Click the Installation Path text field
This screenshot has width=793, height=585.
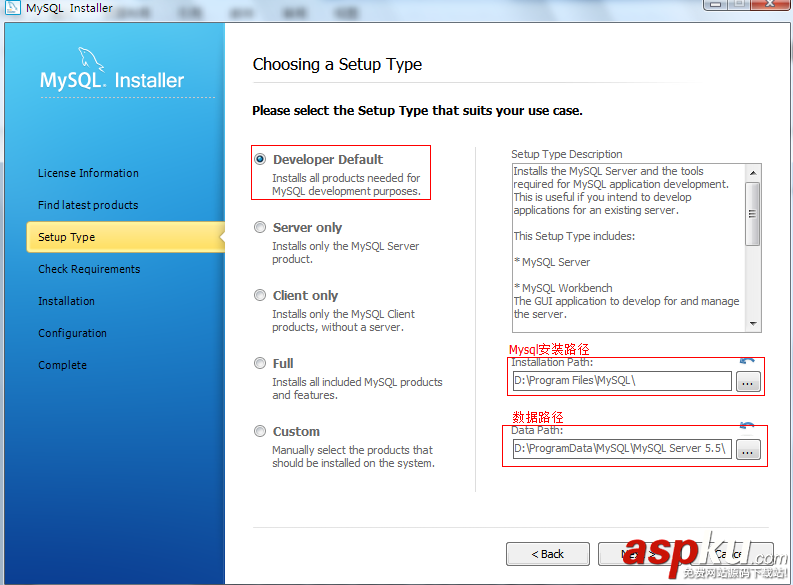click(x=622, y=381)
